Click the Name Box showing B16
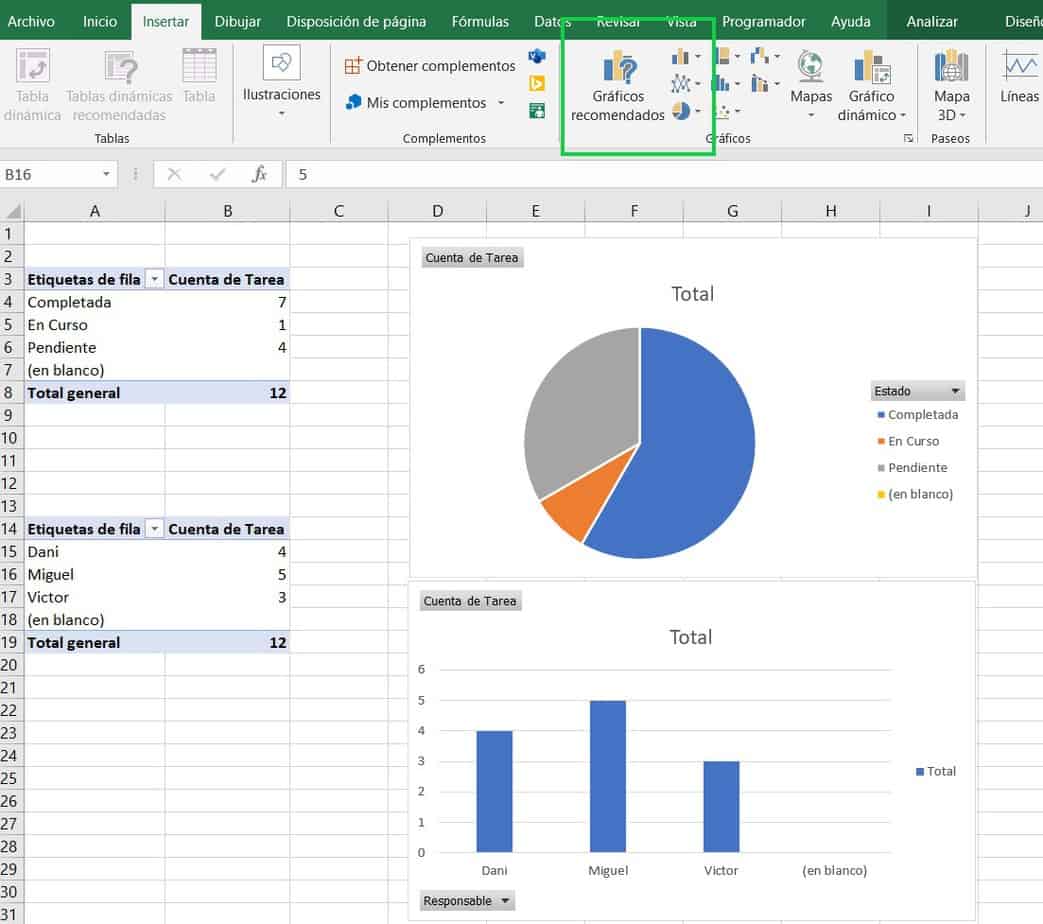The width and height of the screenshot is (1043, 924). pos(50,174)
